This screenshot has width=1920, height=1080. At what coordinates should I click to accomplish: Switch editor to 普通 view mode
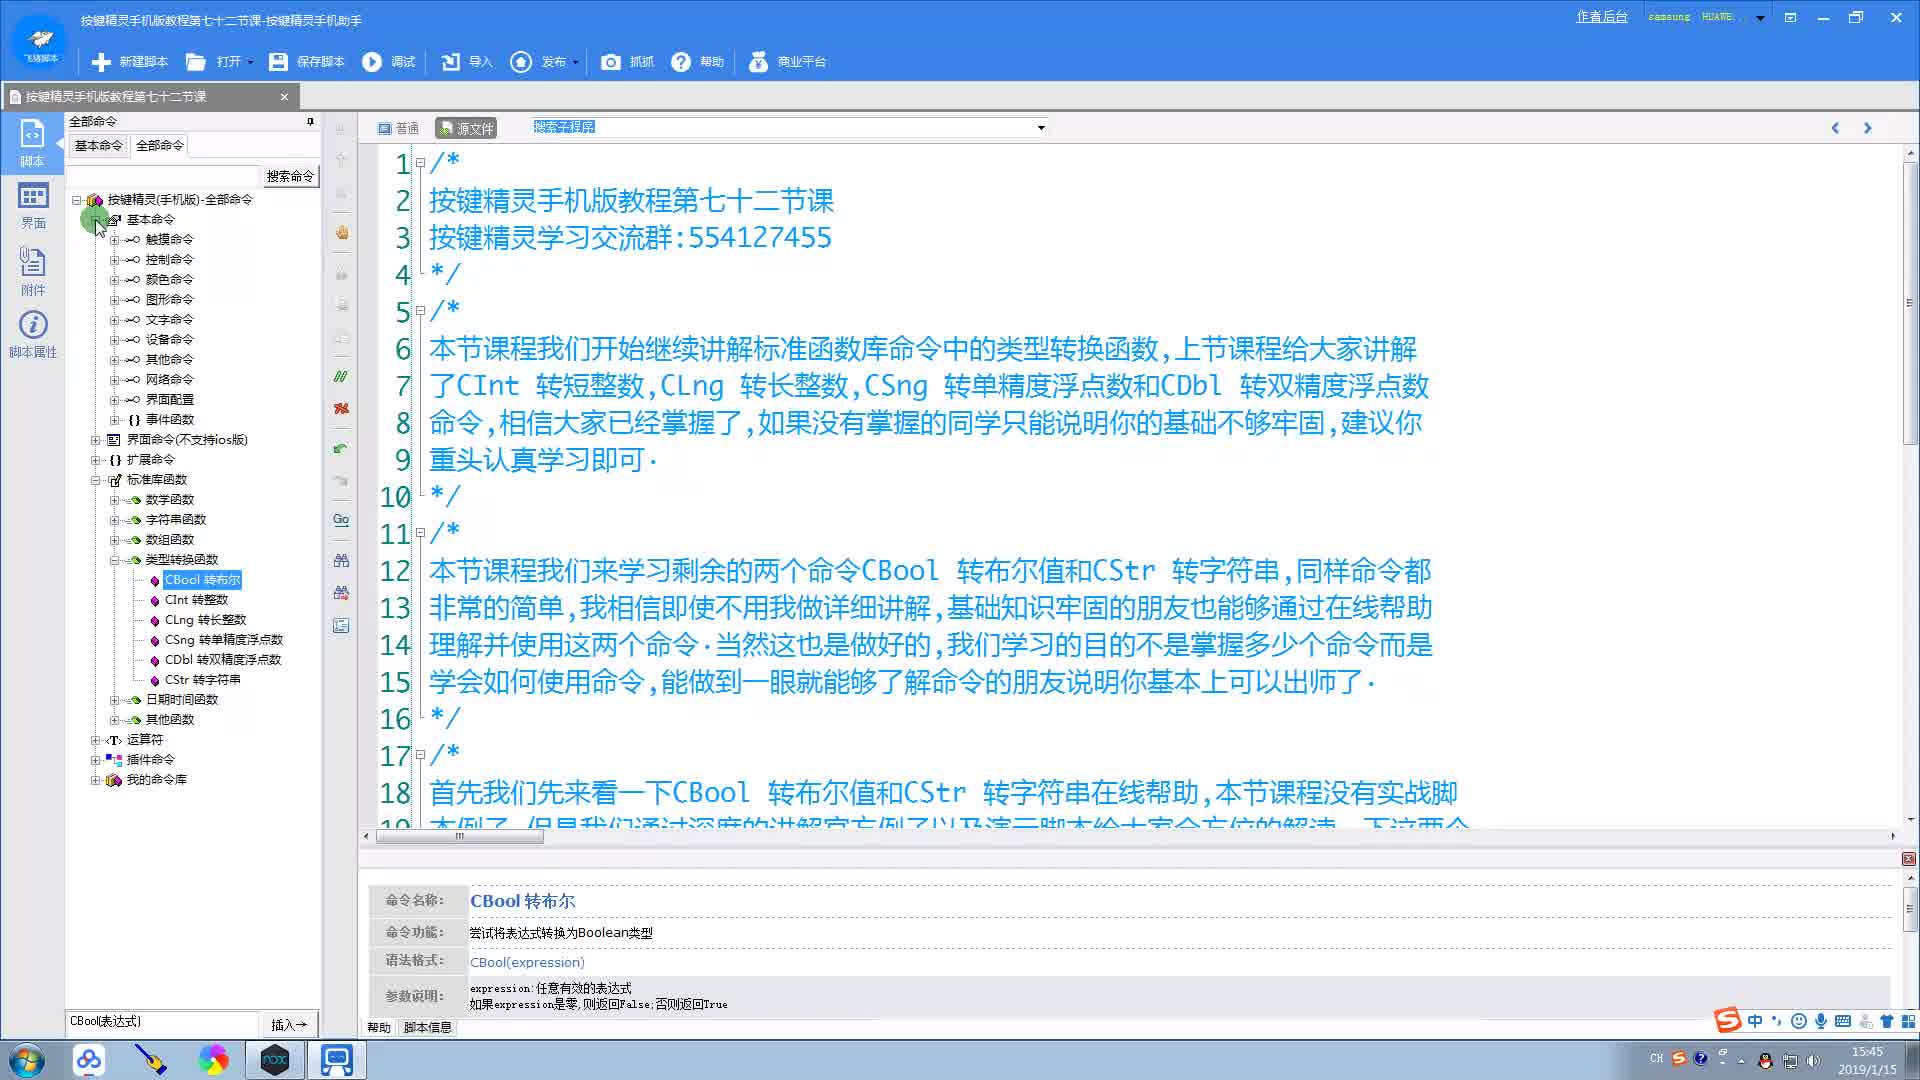399,128
